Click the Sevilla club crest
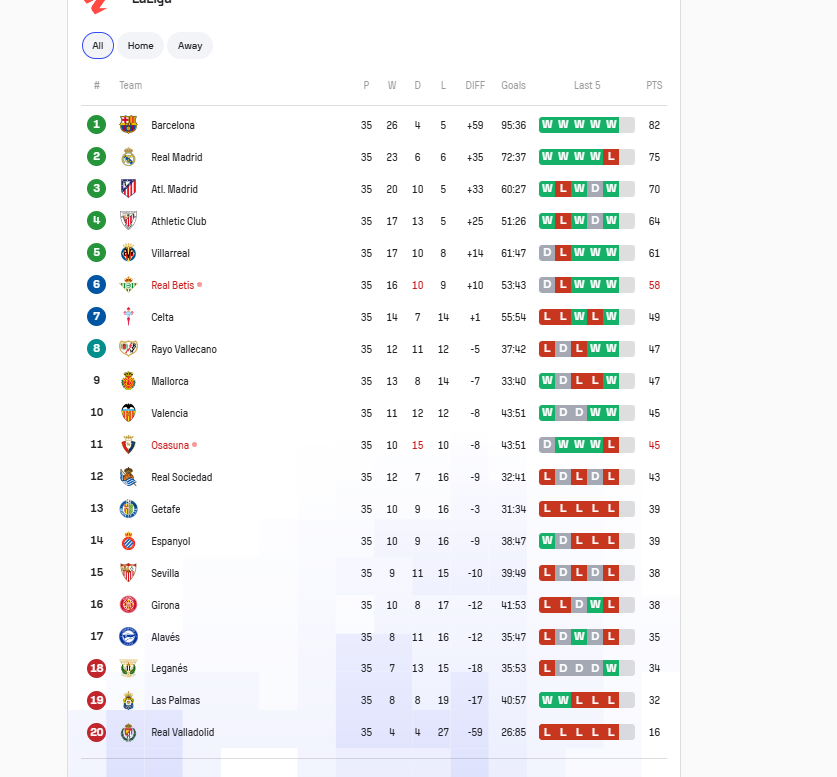 tap(128, 573)
